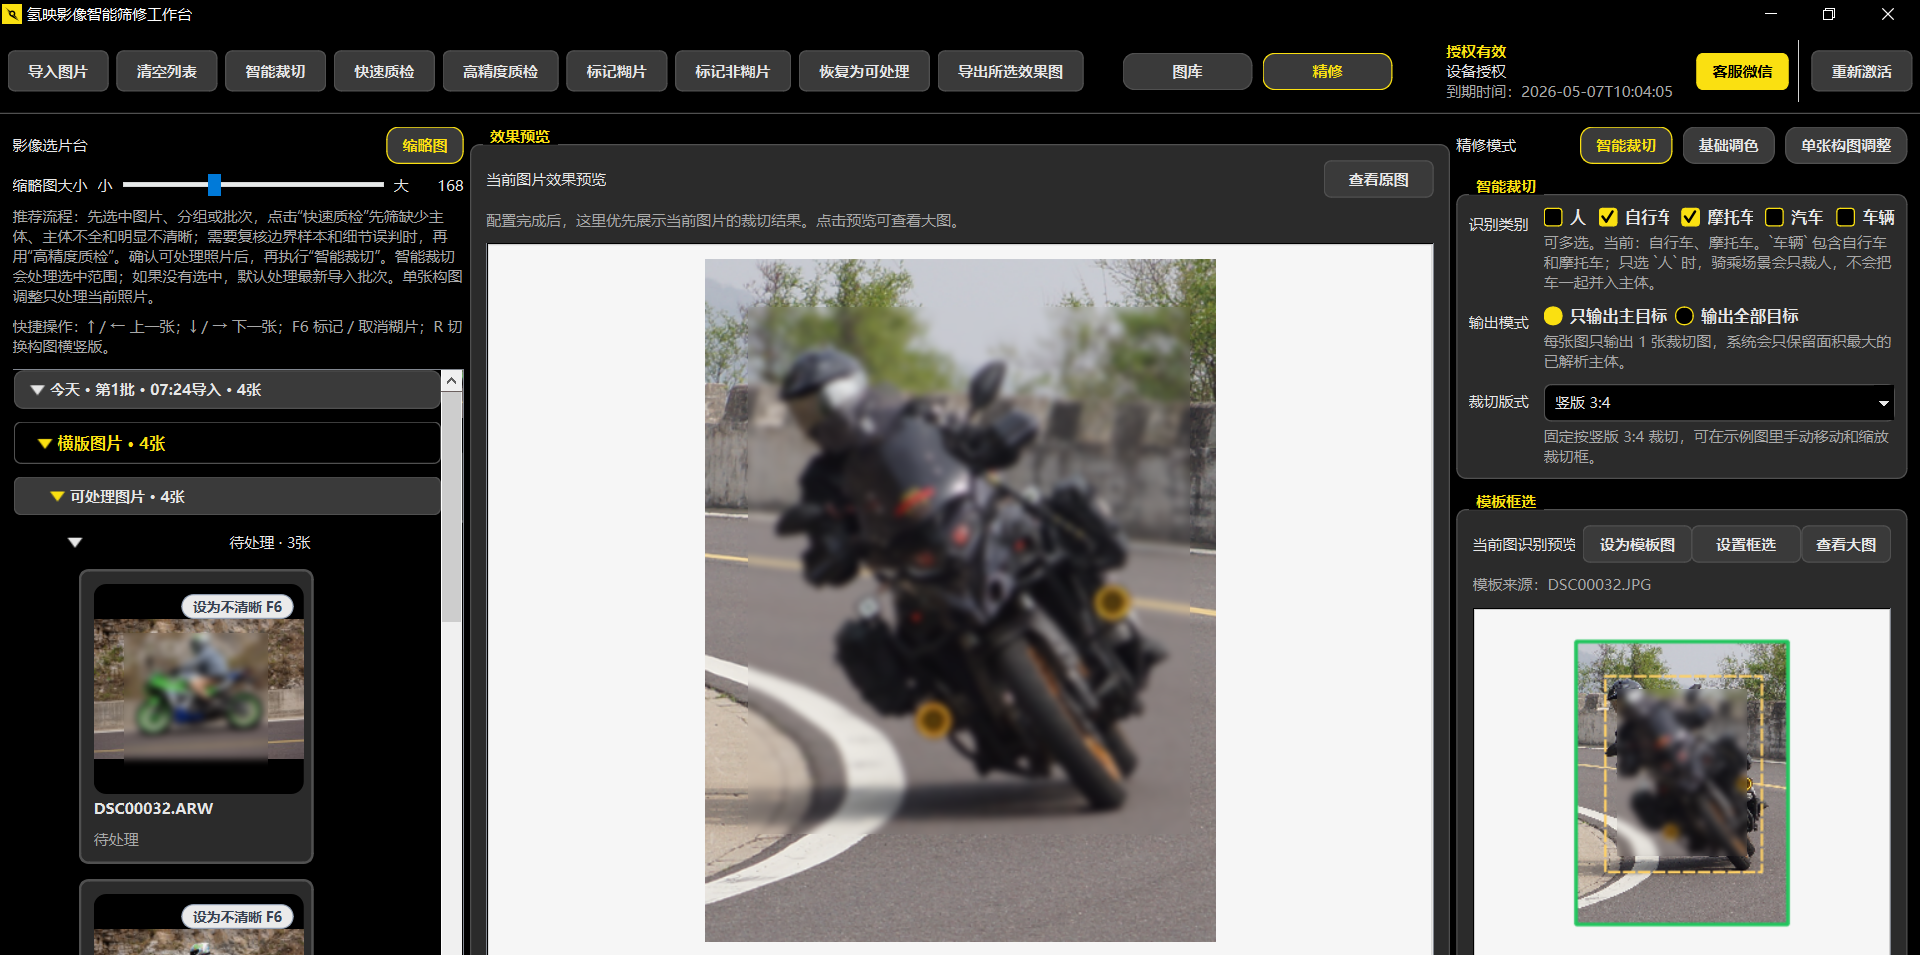
Task: Click 查看原图 to view original
Action: pyautogui.click(x=1378, y=180)
